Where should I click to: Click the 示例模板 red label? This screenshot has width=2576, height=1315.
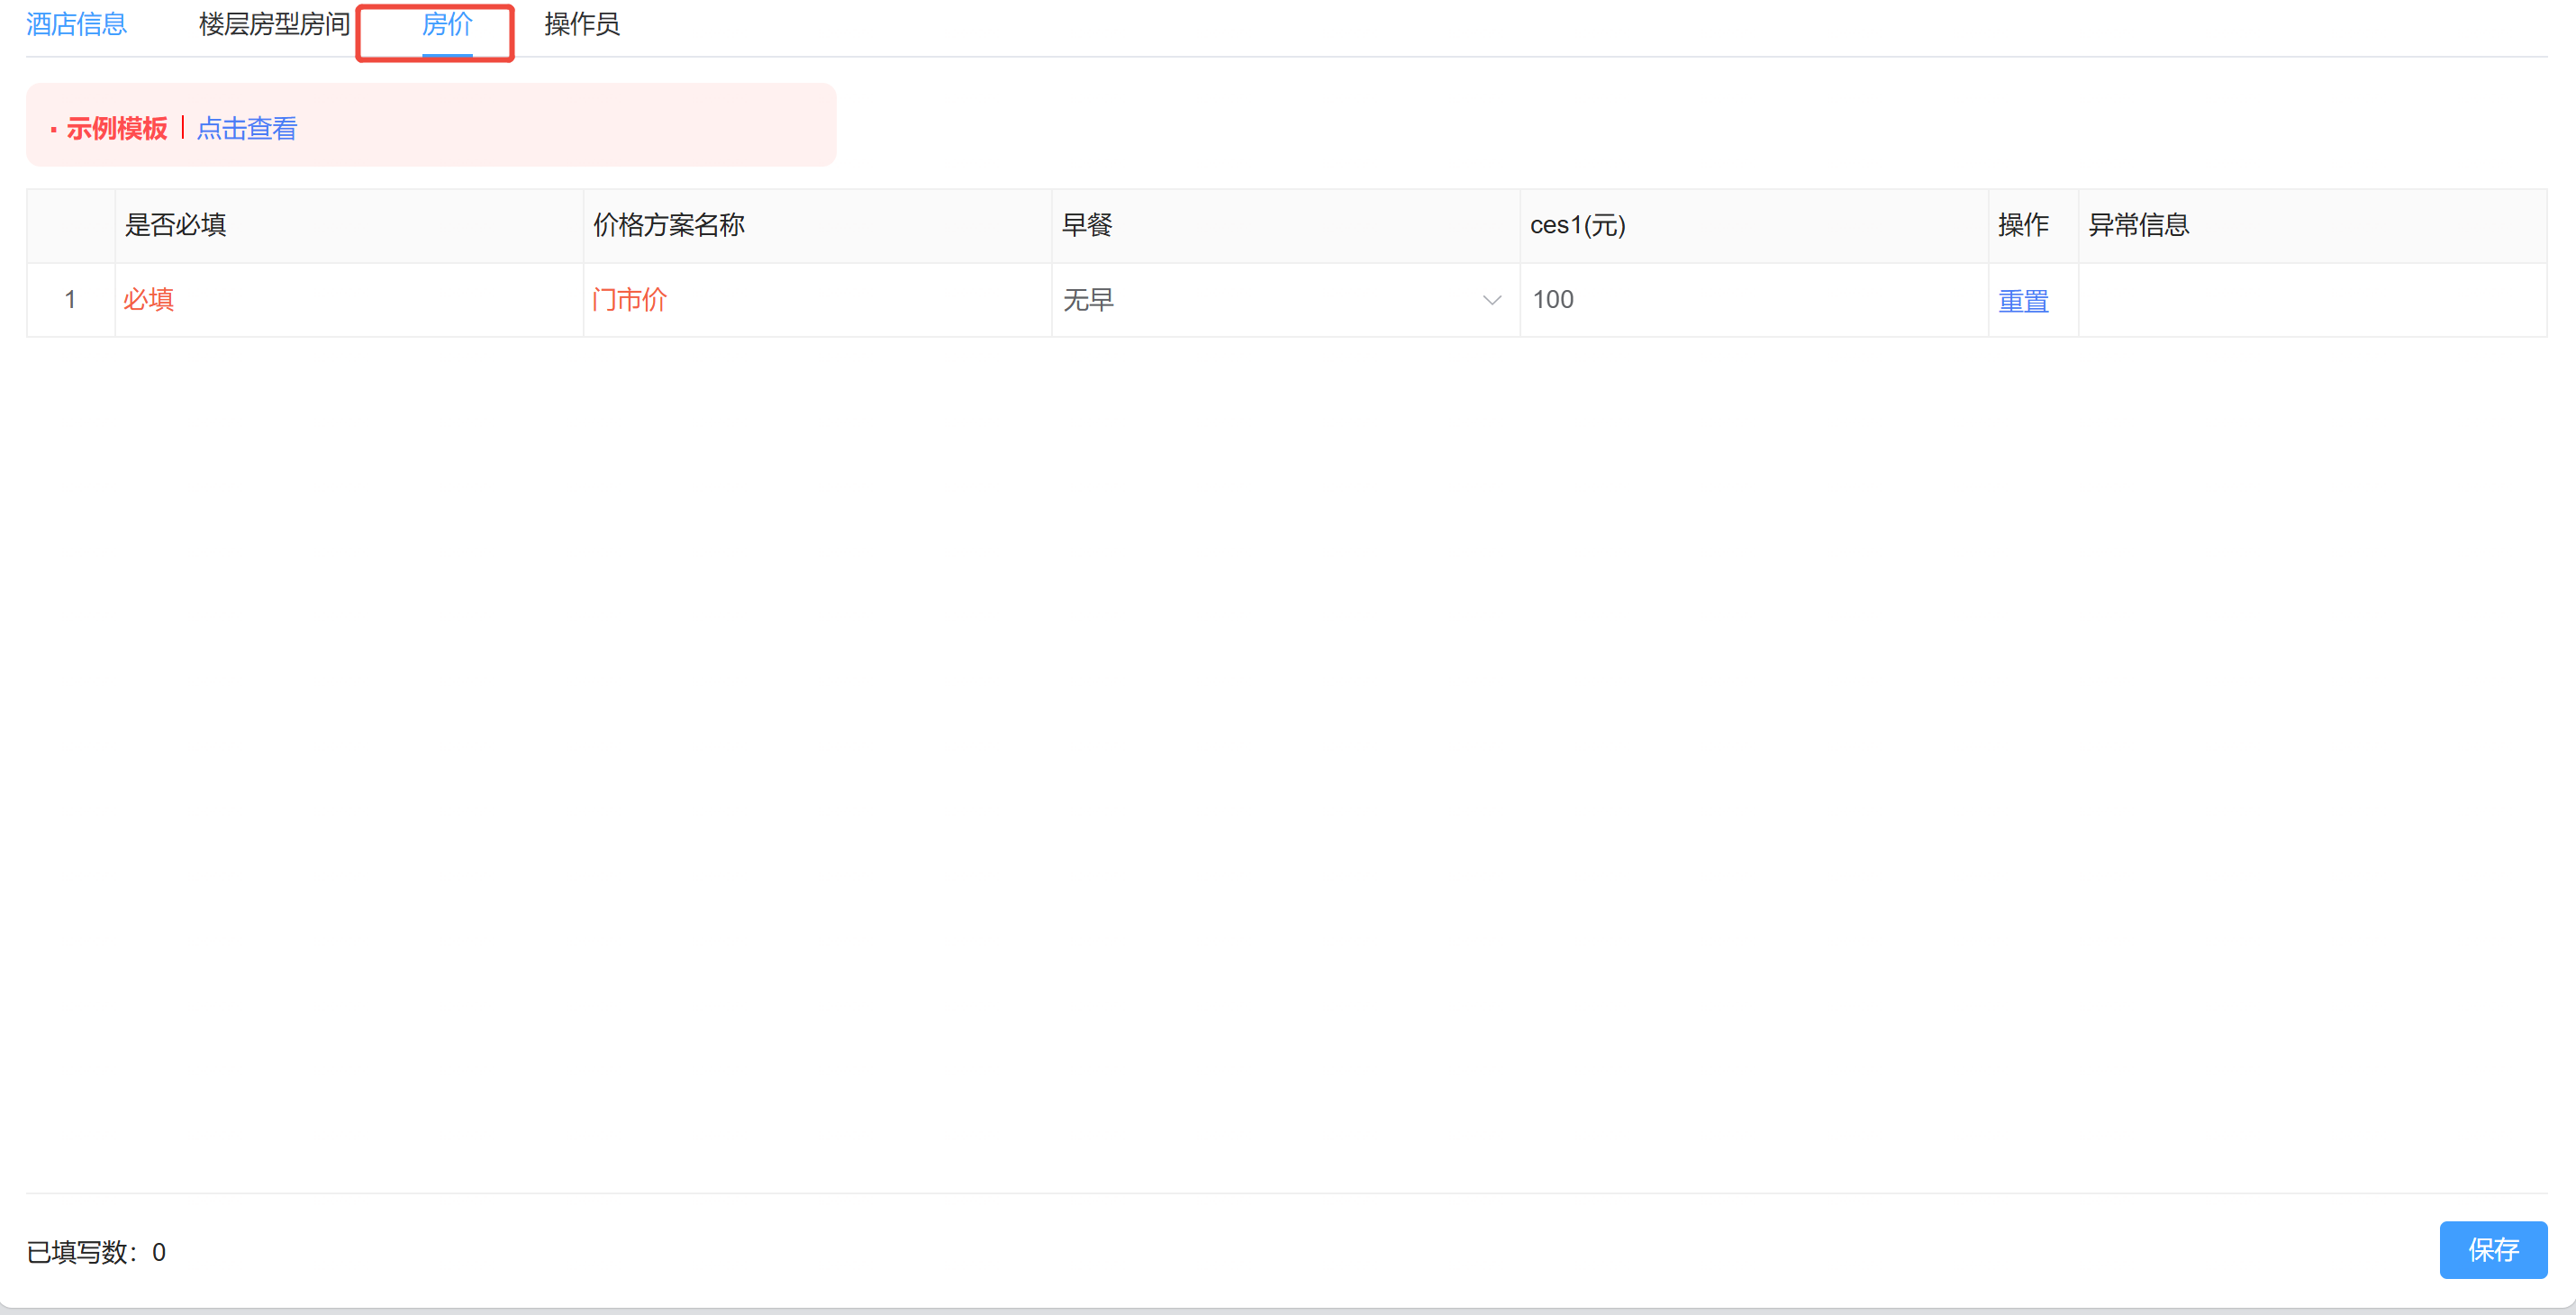[116, 129]
